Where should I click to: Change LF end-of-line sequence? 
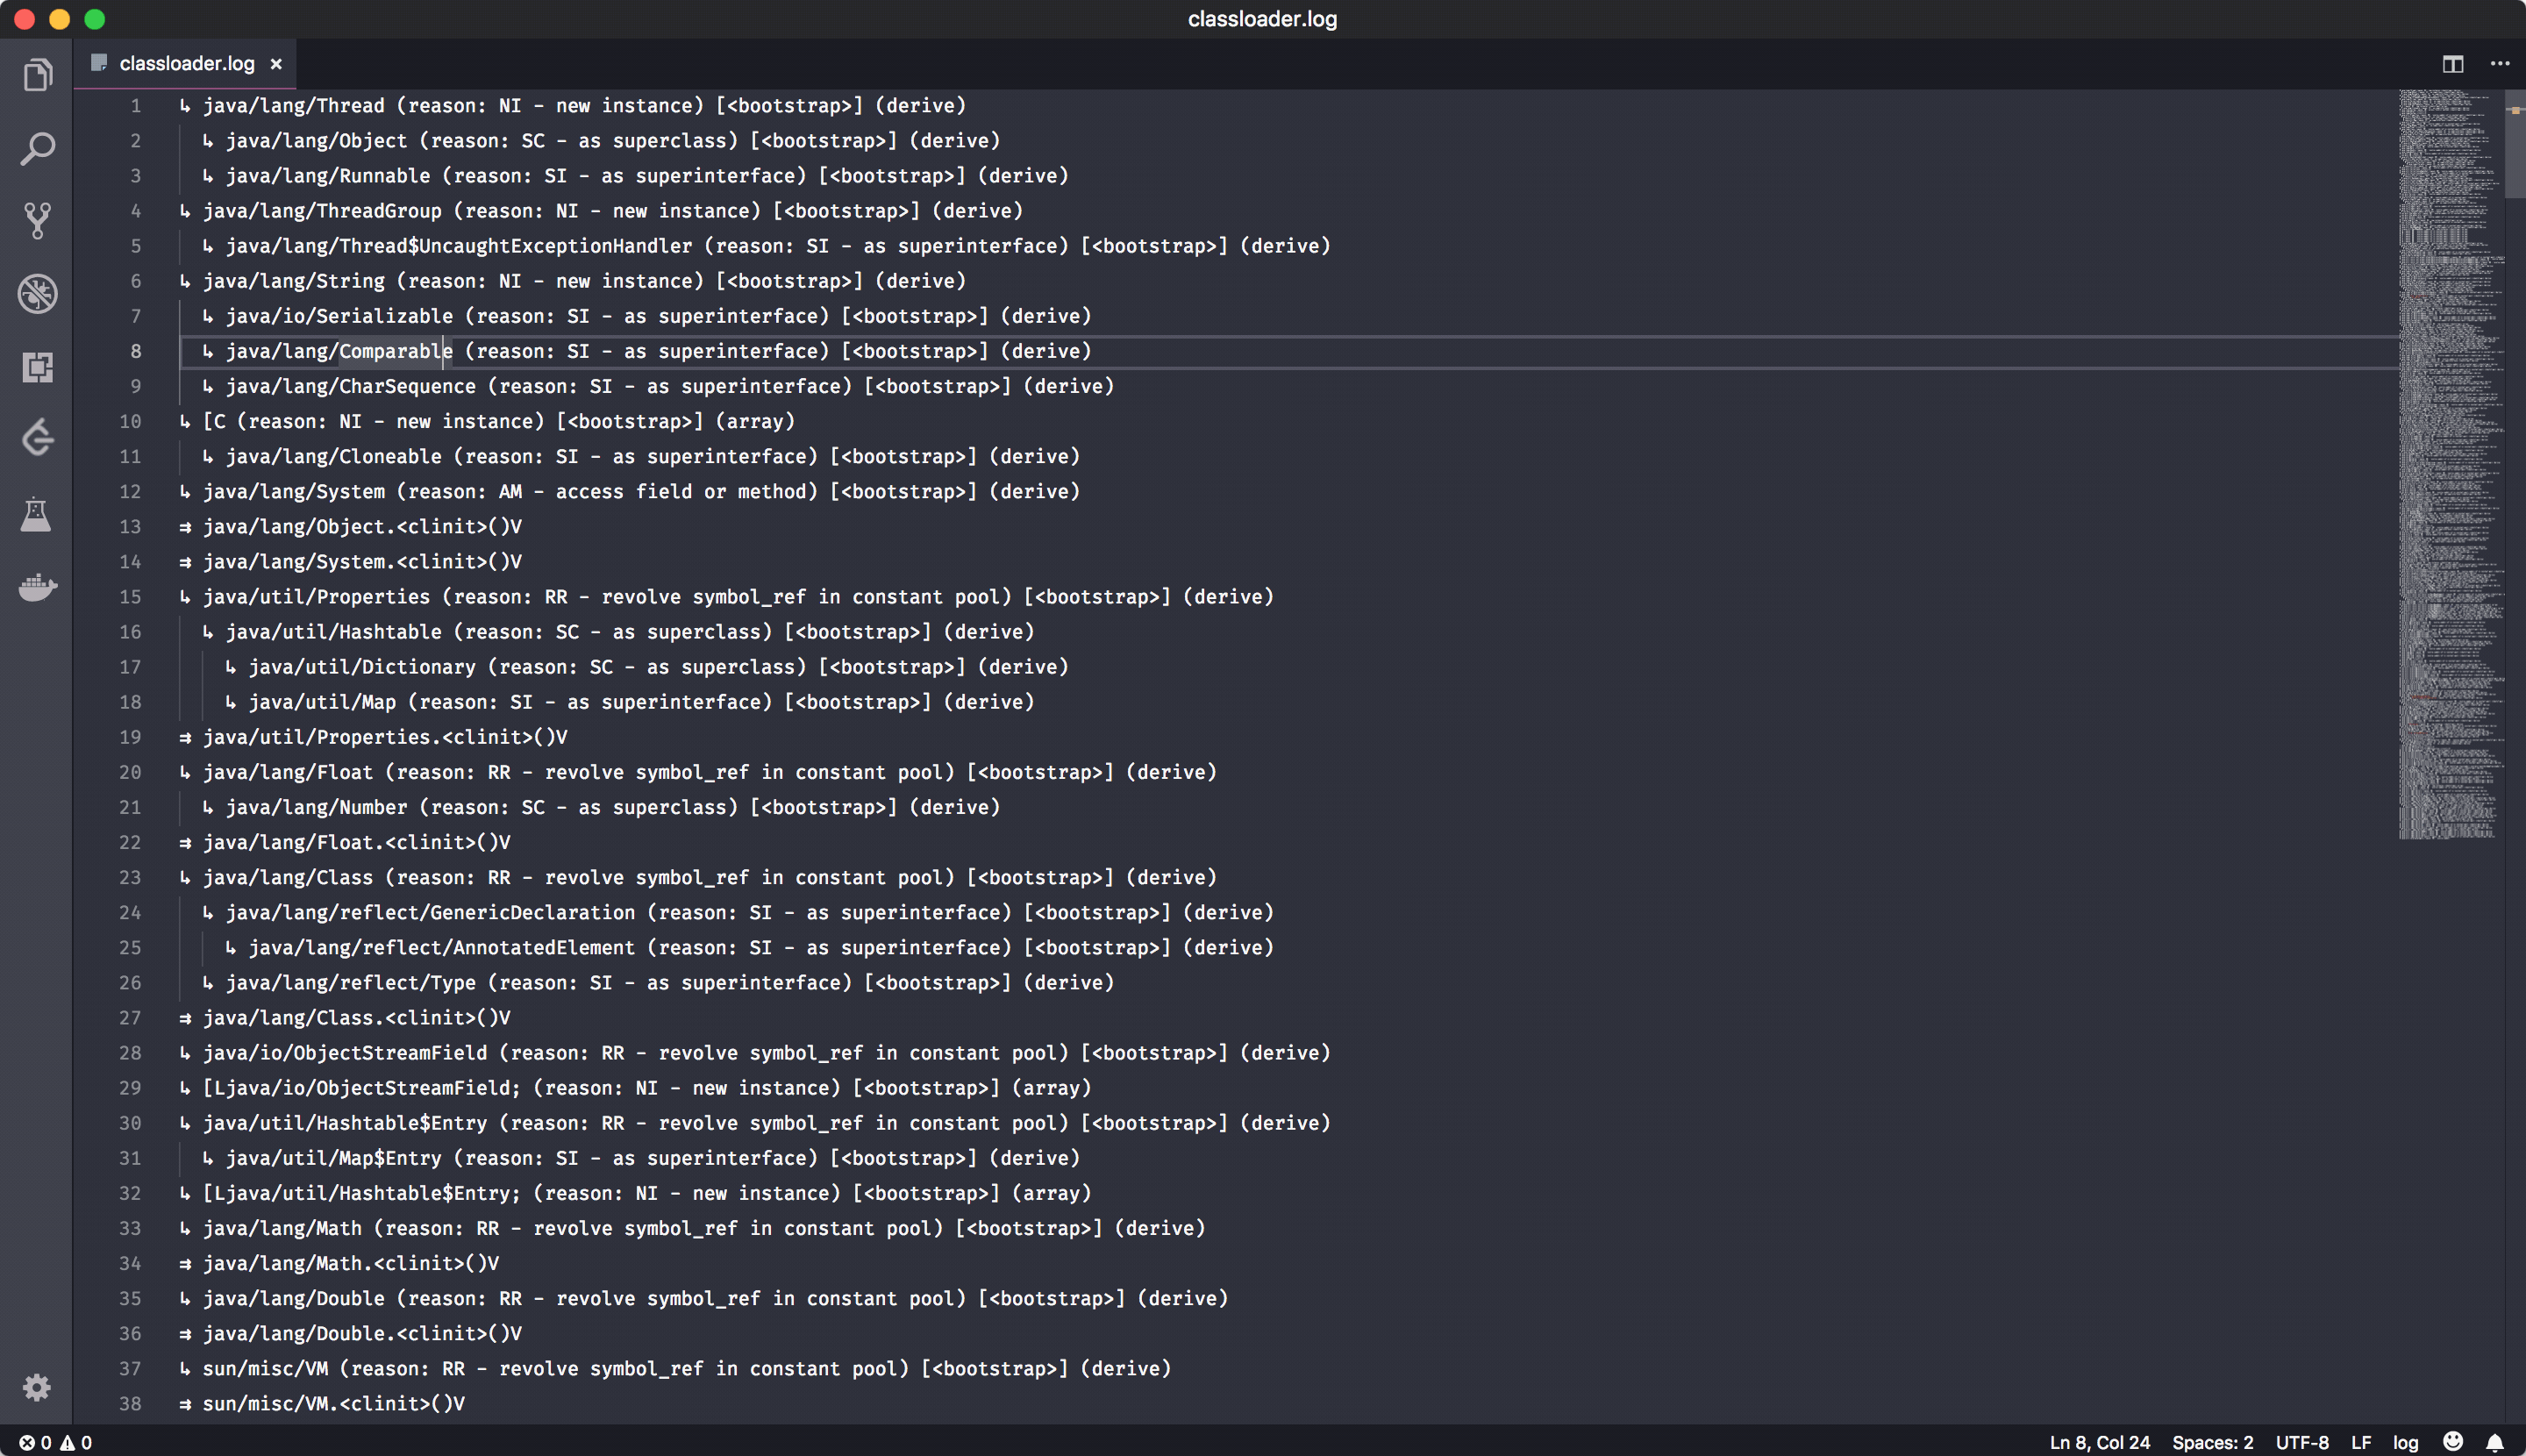(2360, 1442)
